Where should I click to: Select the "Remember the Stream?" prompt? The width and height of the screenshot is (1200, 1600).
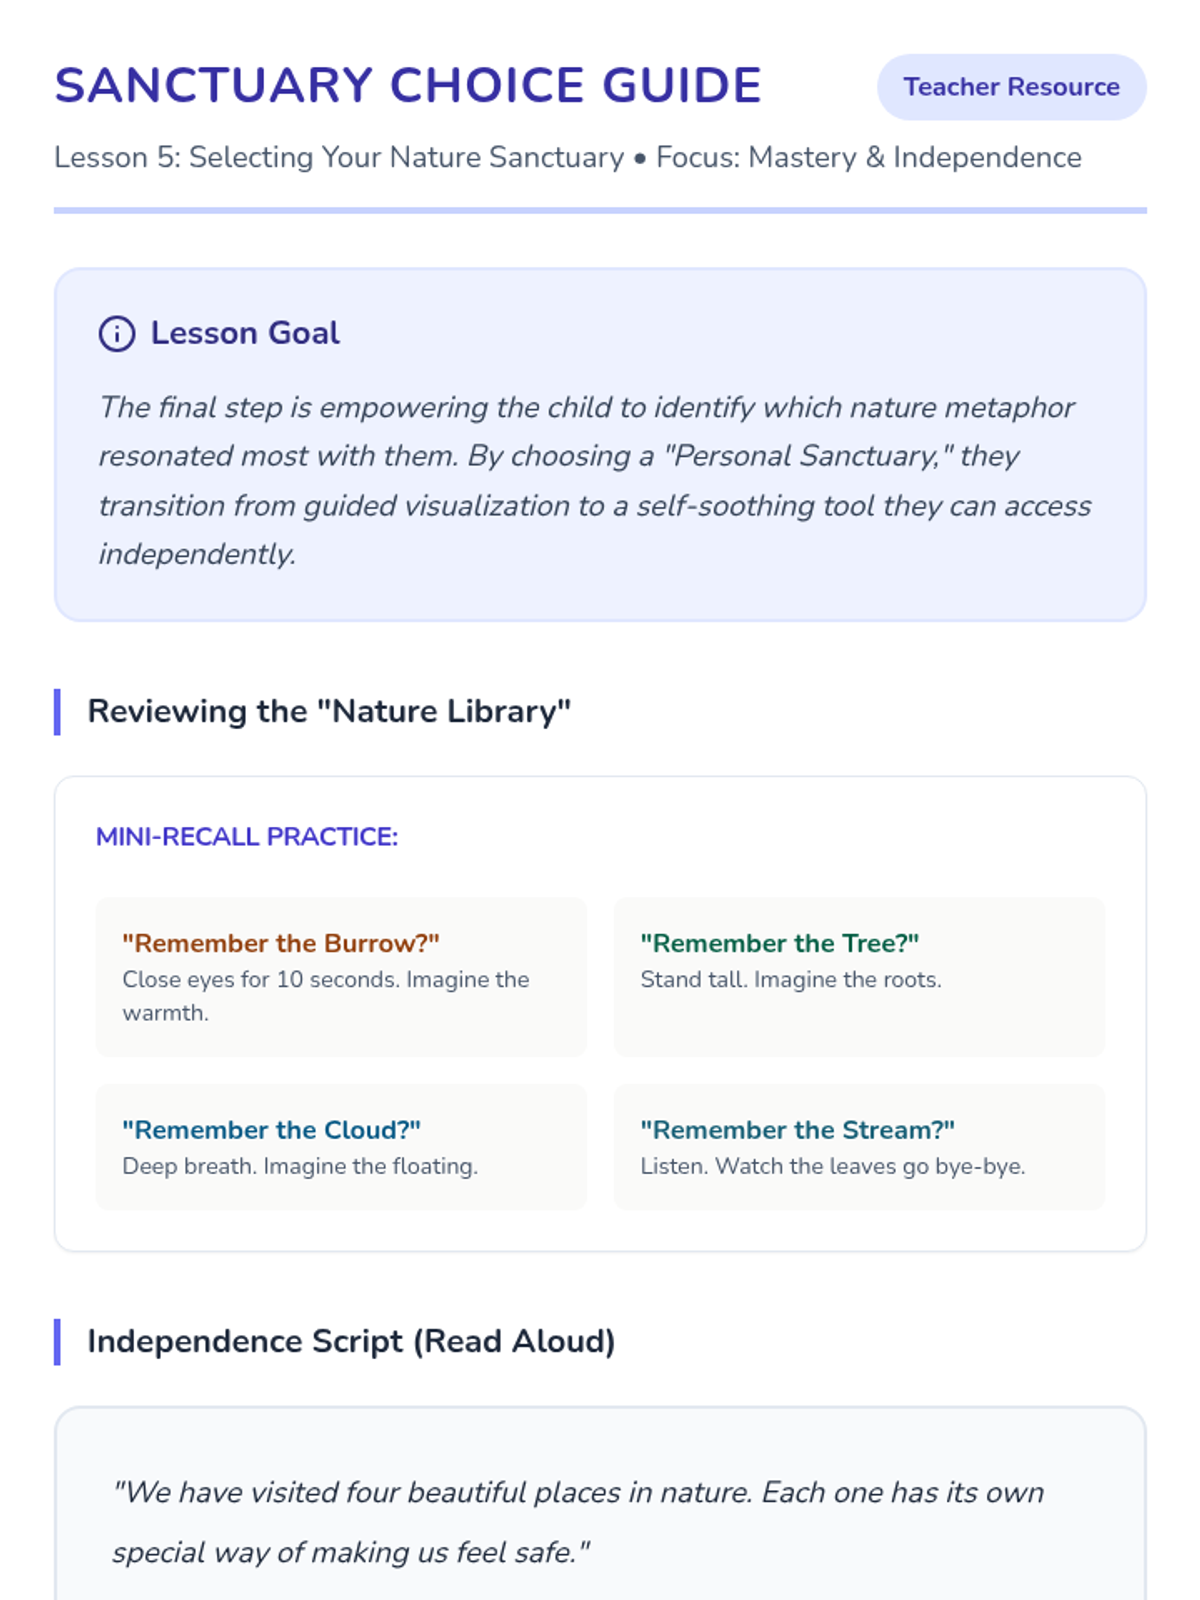[797, 1130]
